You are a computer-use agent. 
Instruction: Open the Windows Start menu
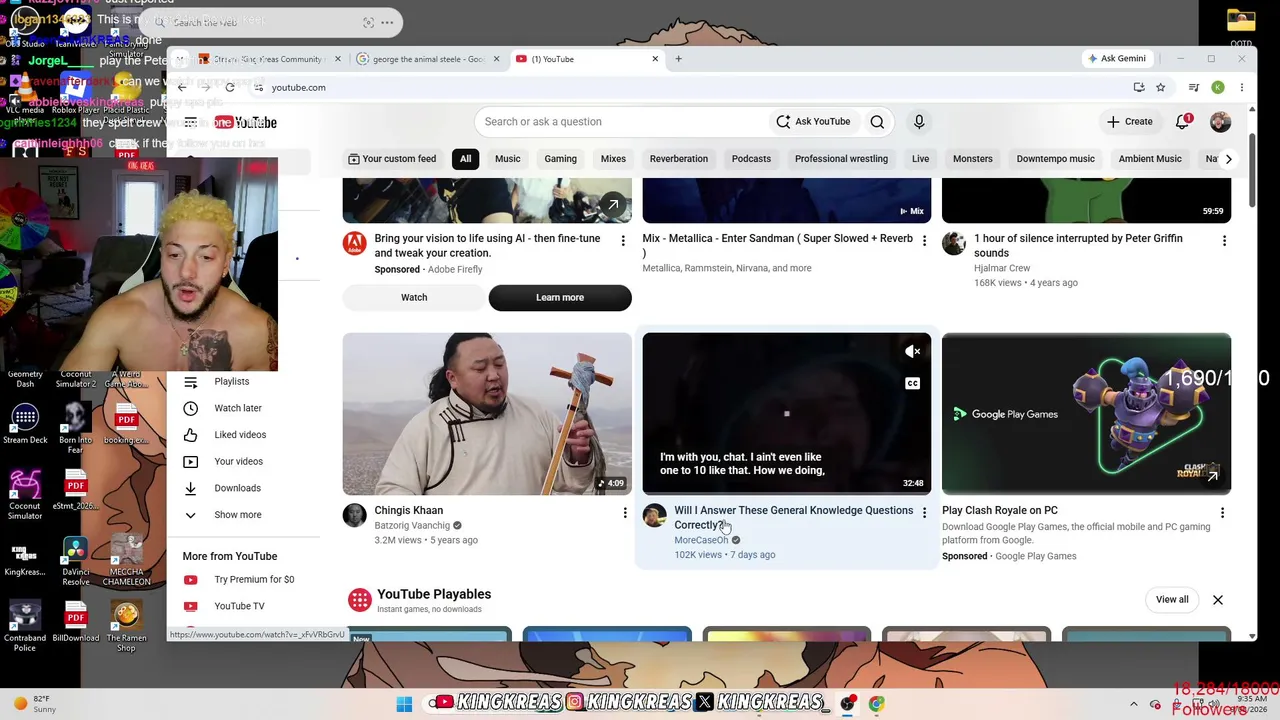pos(404,704)
